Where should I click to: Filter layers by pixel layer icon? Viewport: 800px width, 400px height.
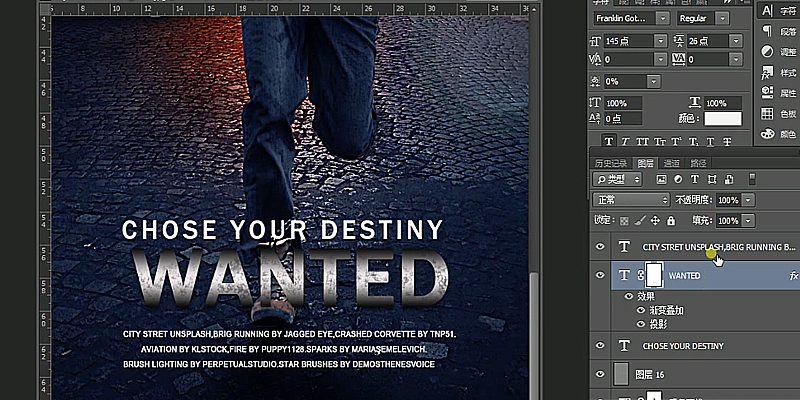(x=662, y=179)
